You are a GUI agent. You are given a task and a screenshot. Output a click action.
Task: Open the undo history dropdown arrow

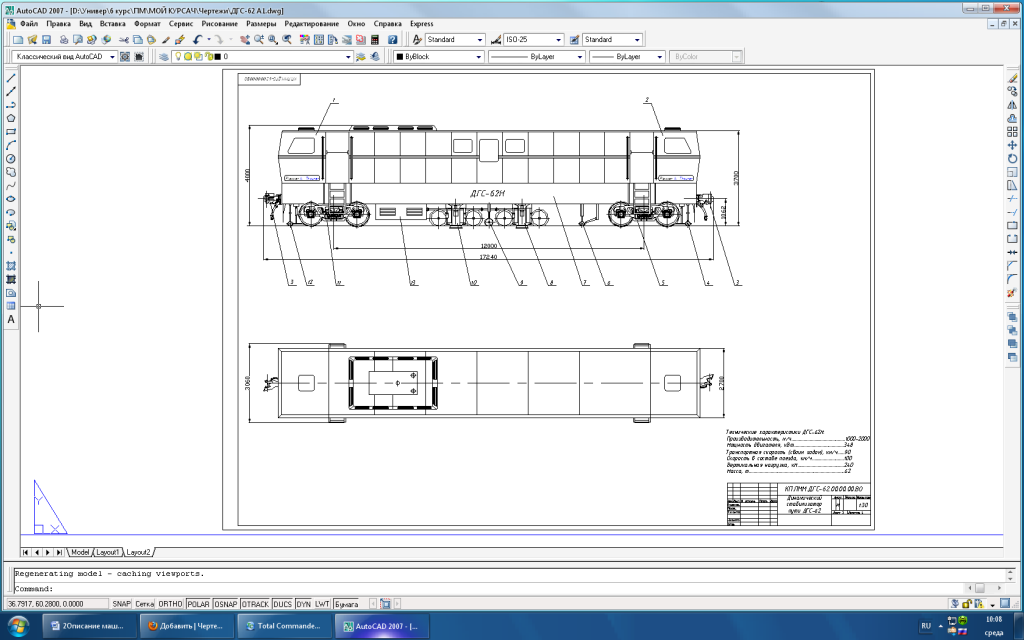point(209,40)
